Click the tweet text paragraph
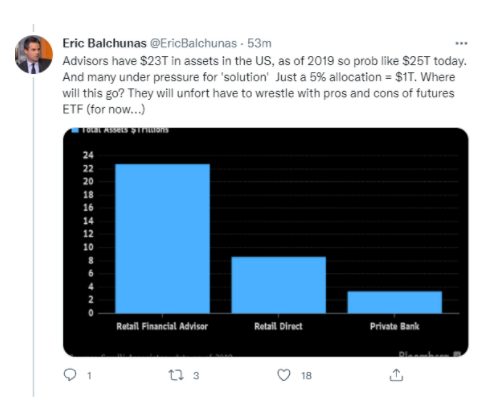Image resolution: width=498 pixels, height=410 pixels. (x=264, y=85)
